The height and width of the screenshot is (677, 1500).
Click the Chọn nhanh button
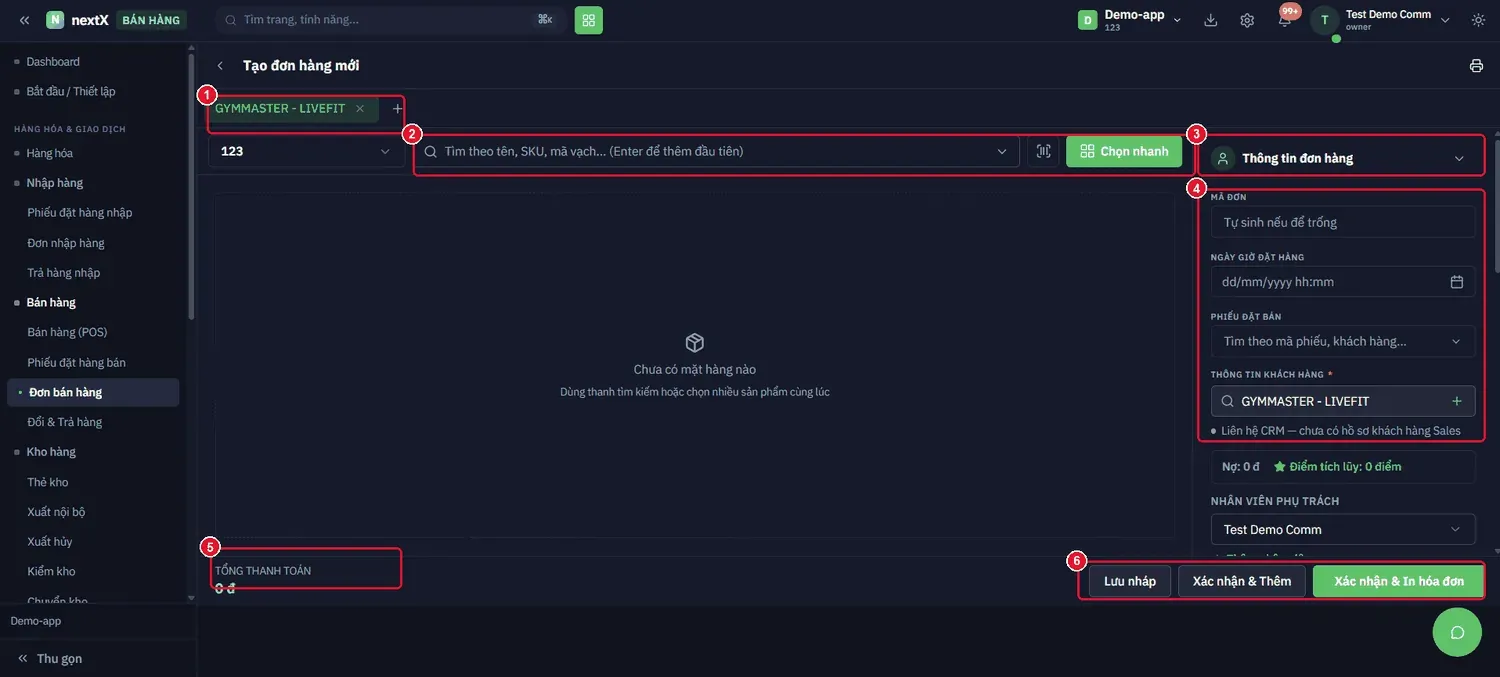click(x=1124, y=151)
